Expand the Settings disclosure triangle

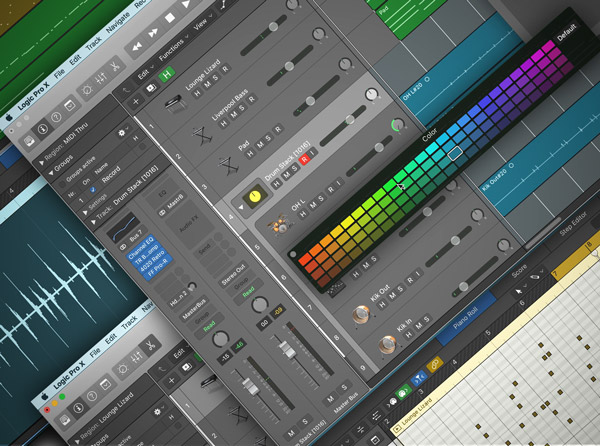(x=85, y=212)
